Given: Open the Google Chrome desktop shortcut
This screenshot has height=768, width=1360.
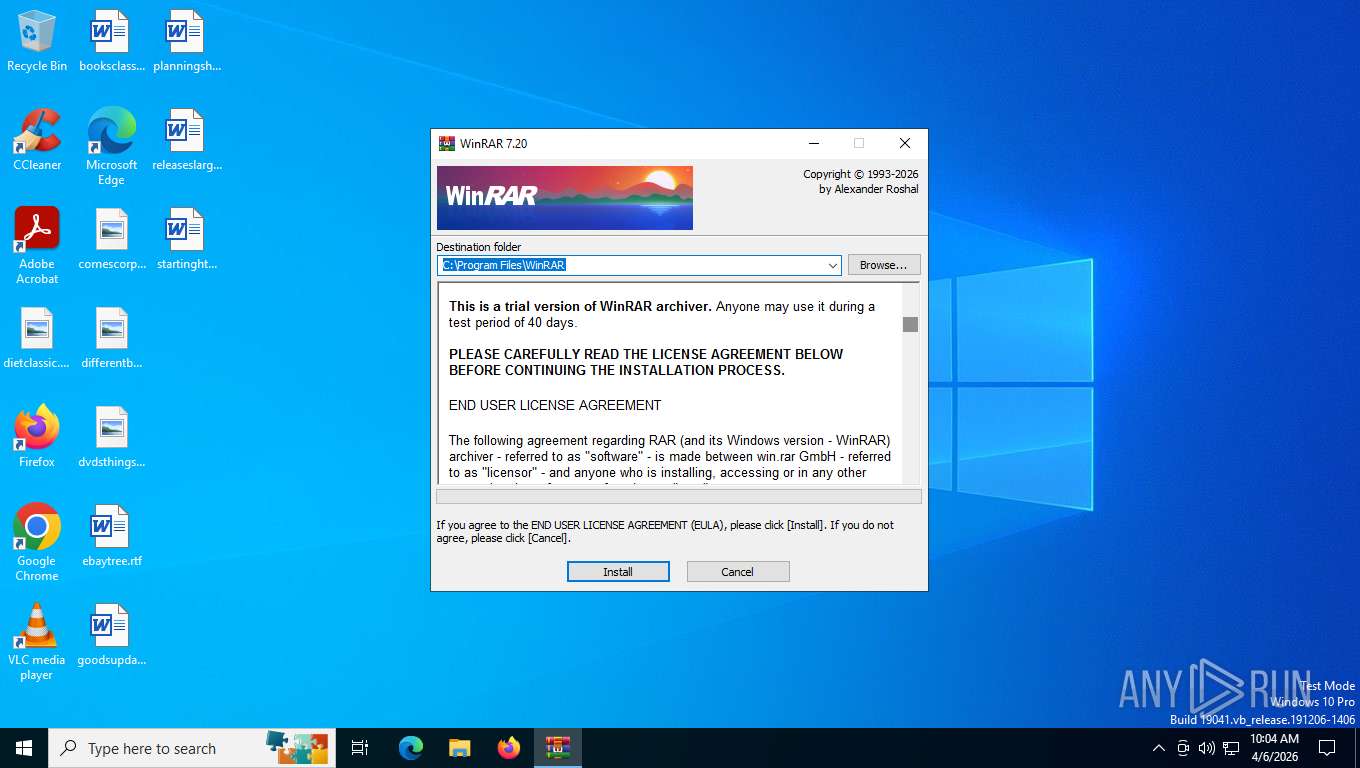Looking at the screenshot, I should [x=37, y=543].
